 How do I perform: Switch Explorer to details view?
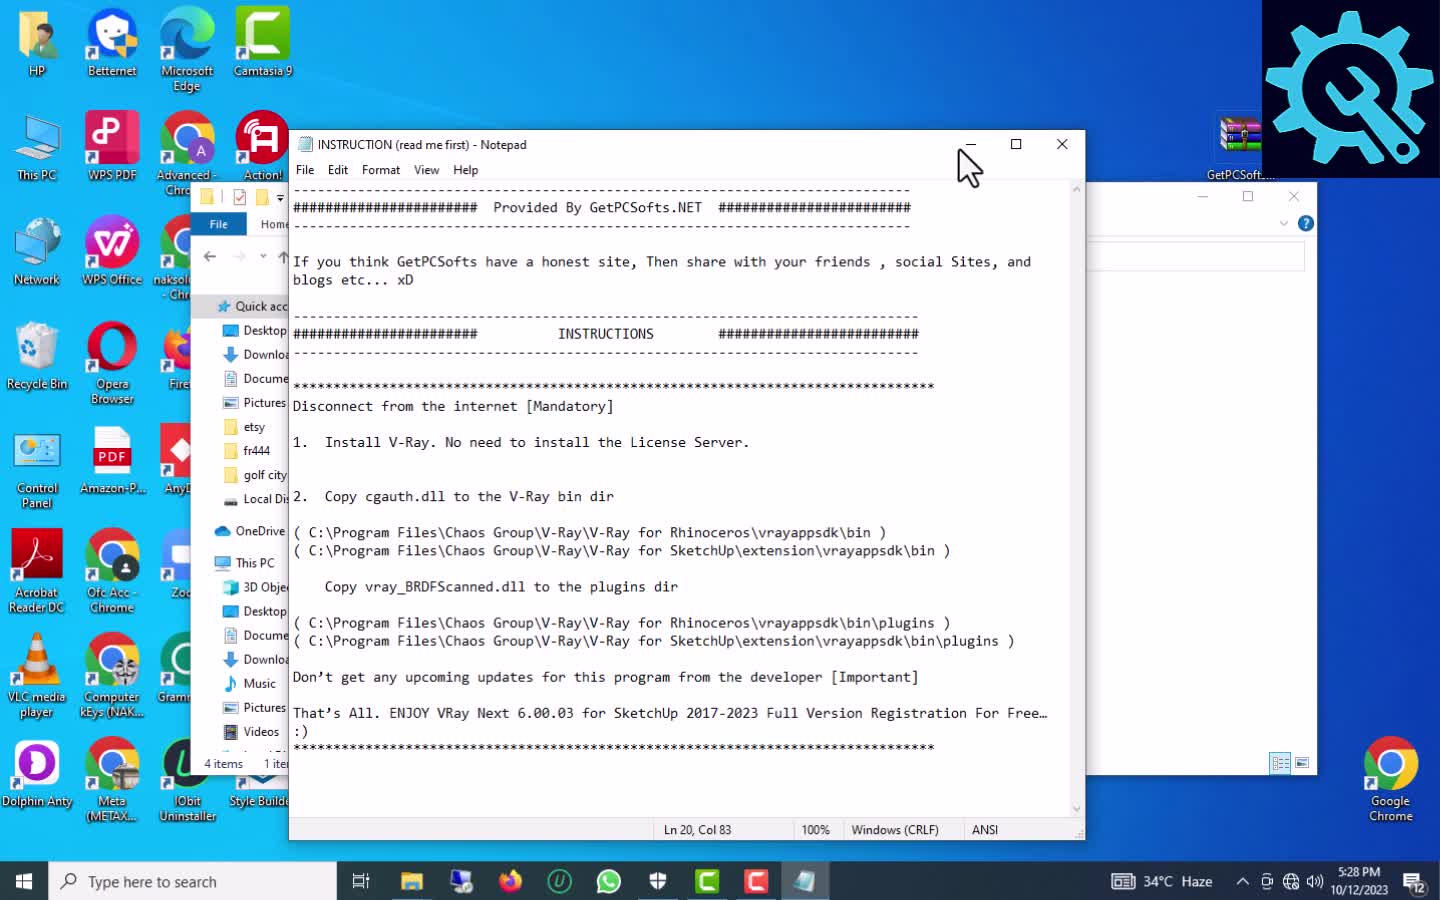click(1280, 763)
